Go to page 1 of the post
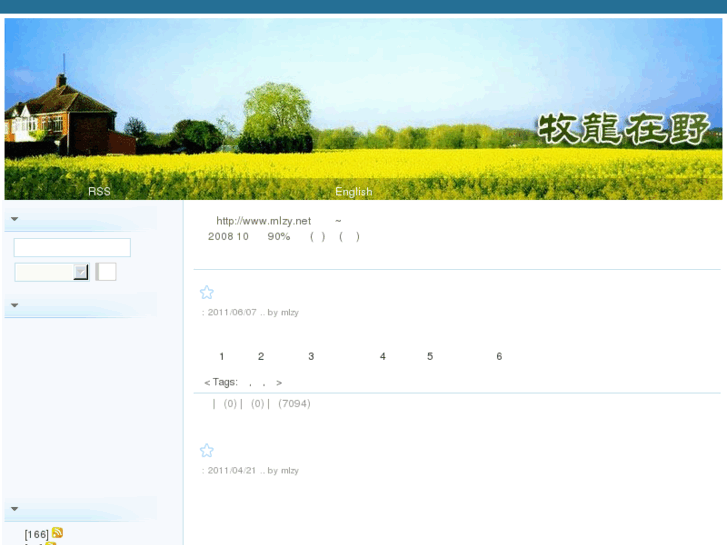727x545 pixels. [222, 356]
